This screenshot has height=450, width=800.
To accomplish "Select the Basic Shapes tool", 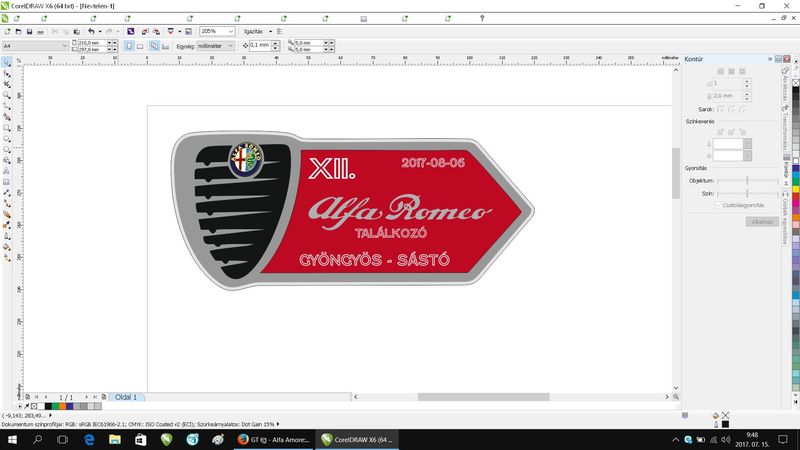I will click(7, 160).
